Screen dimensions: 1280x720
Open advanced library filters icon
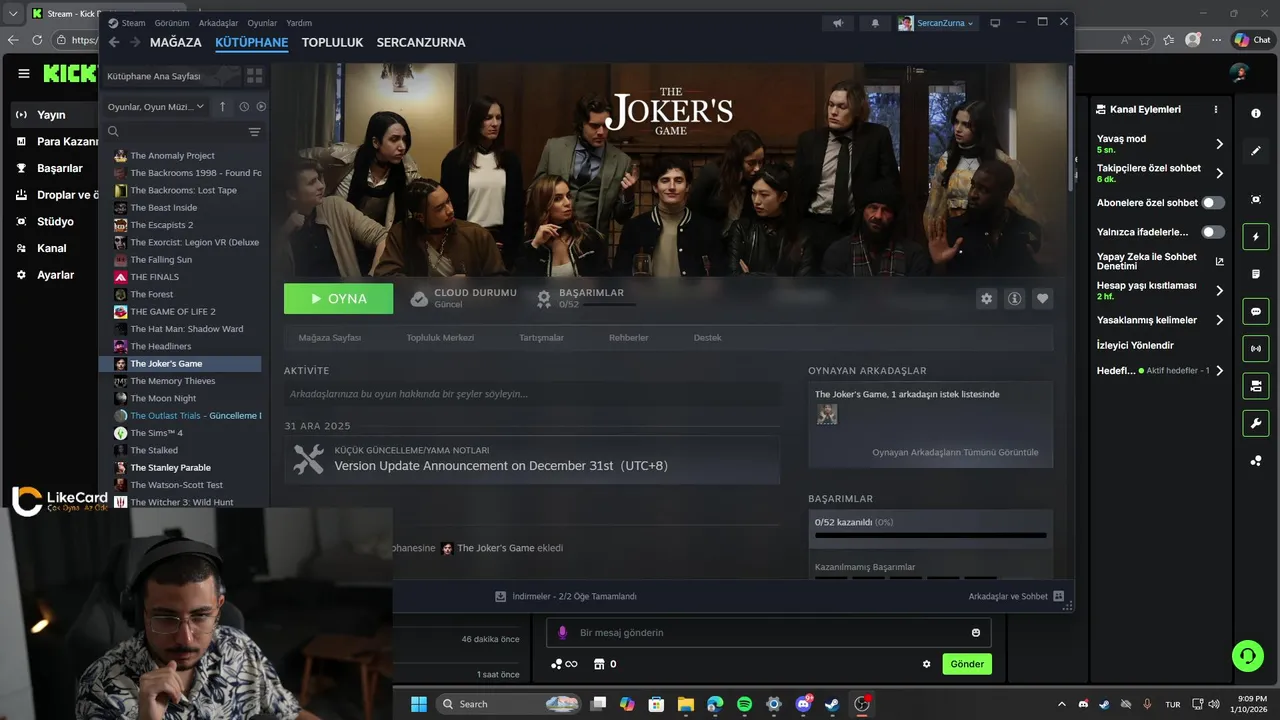[x=255, y=132]
